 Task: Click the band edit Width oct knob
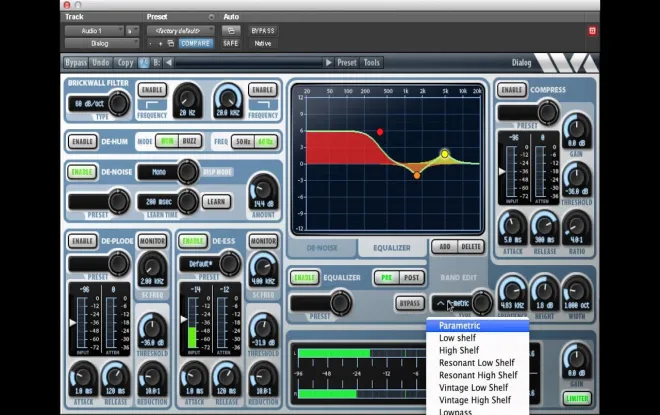(x=576, y=293)
